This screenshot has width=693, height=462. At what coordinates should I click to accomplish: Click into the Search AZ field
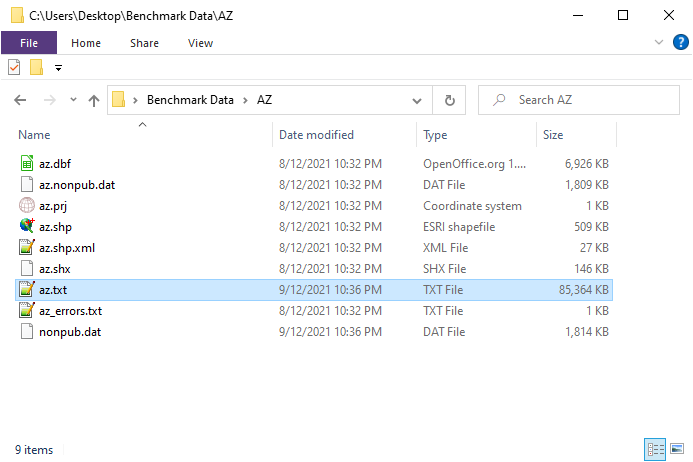click(579, 100)
